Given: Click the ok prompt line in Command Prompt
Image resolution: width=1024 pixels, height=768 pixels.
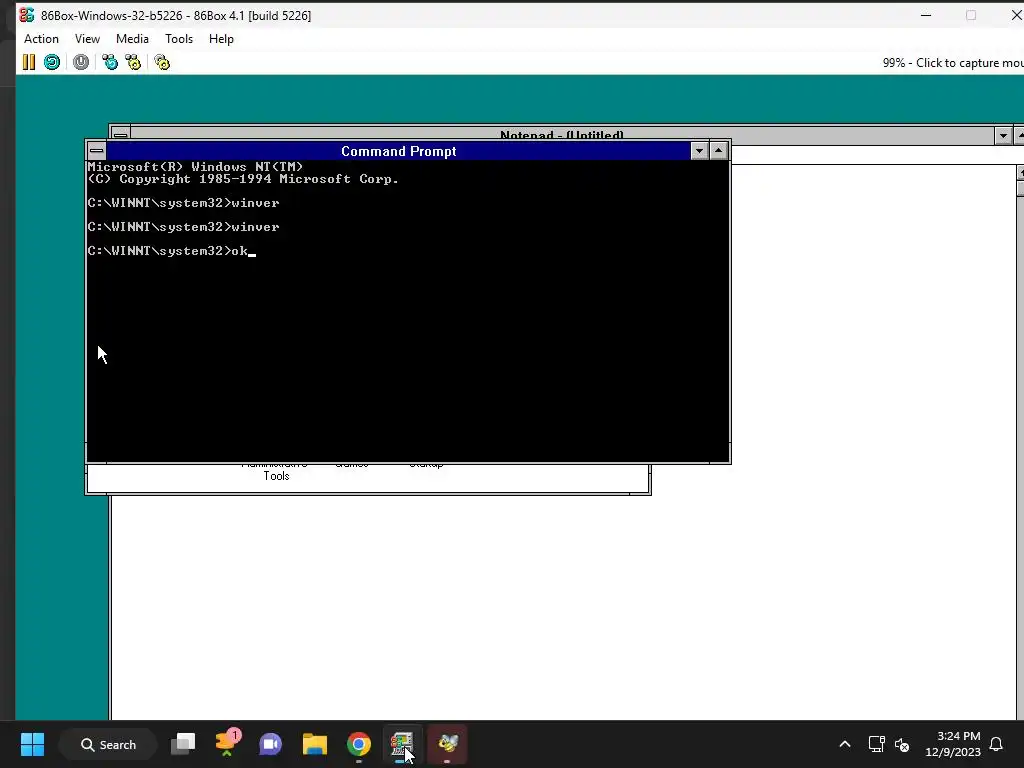Looking at the screenshot, I should point(172,251).
